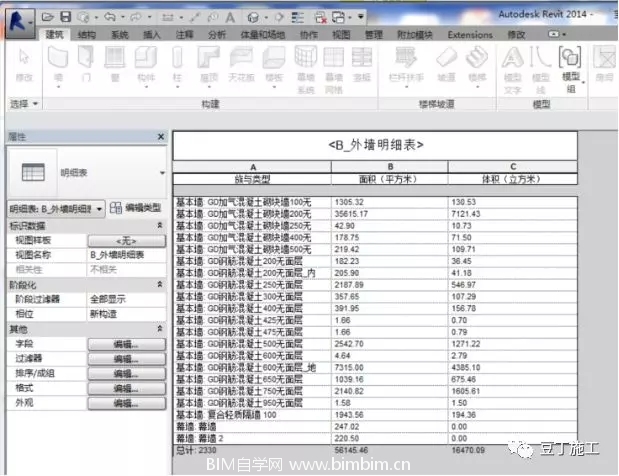The image size is (619, 476).
Task: Collapse the 阶段化 properties section
Action: pos(160,284)
